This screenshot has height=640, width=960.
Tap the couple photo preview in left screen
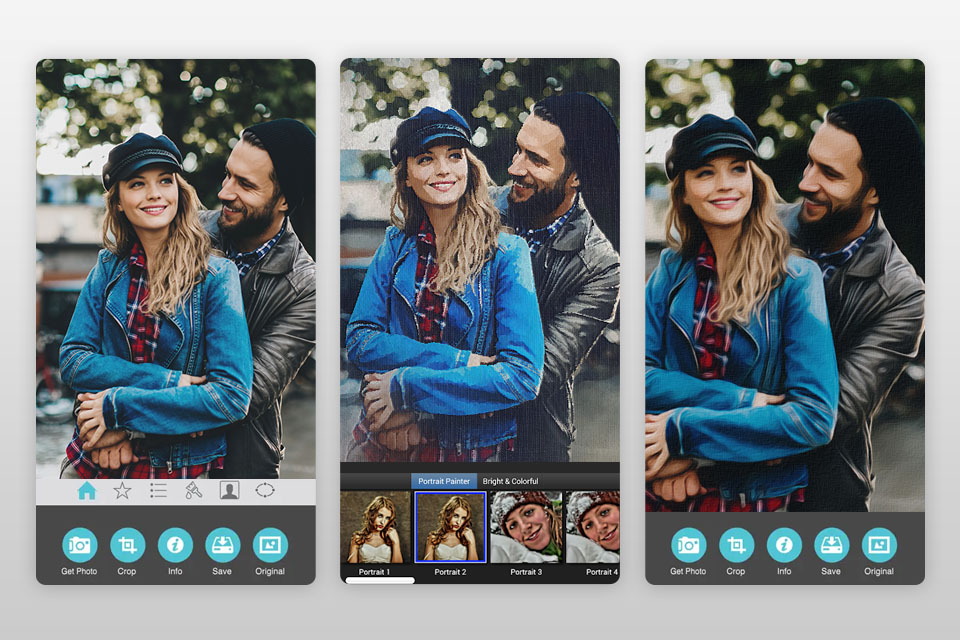point(176,269)
